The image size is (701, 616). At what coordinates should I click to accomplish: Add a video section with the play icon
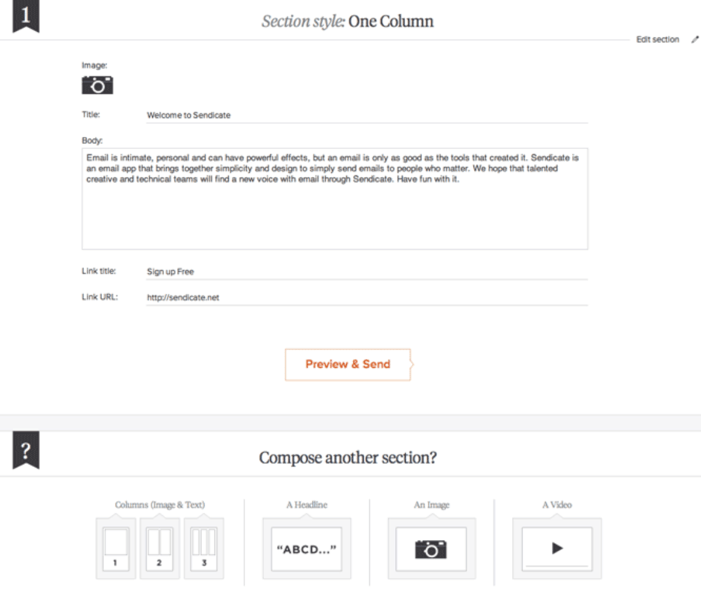tap(556, 548)
